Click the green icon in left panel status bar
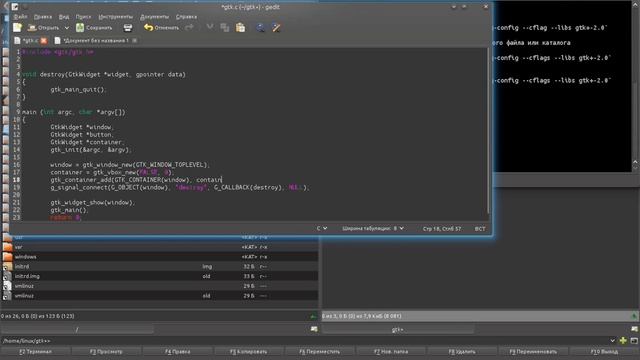The image size is (640, 360). point(313,316)
